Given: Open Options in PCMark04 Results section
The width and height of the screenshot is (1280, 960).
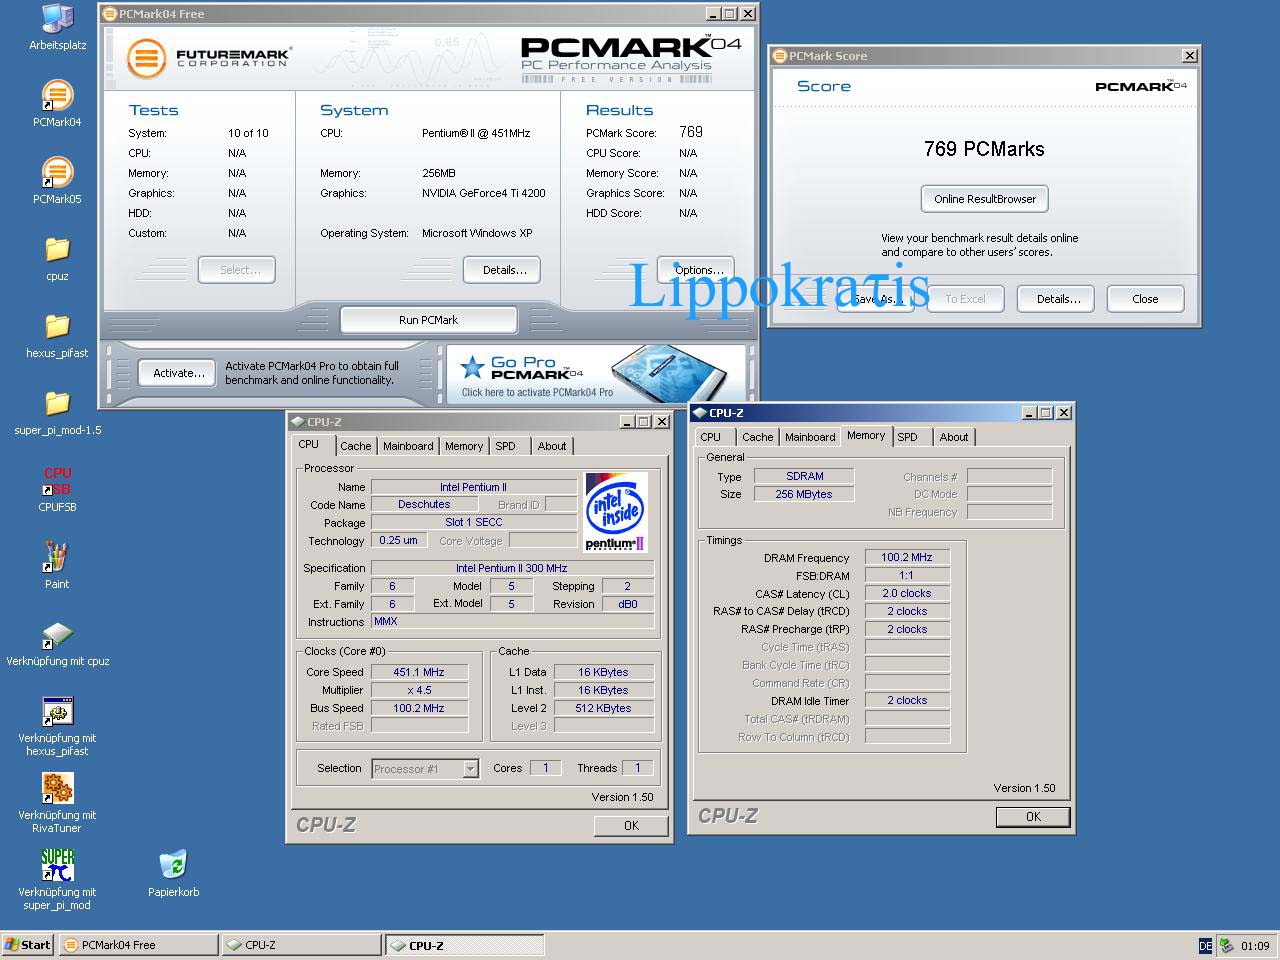Looking at the screenshot, I should [x=697, y=270].
